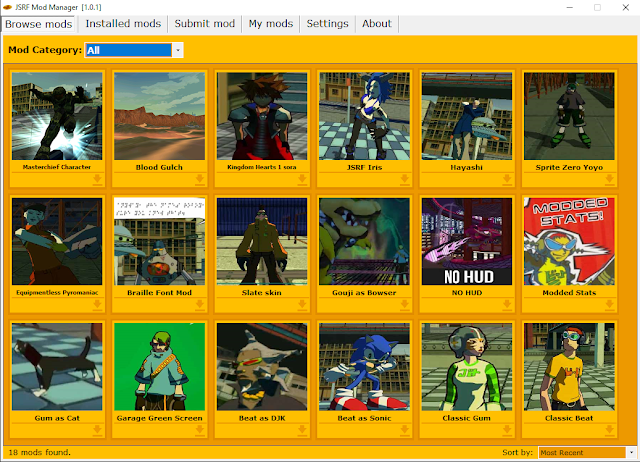Image resolution: width=640 pixels, height=462 pixels.
Task: Open the About tab
Action: point(377,24)
